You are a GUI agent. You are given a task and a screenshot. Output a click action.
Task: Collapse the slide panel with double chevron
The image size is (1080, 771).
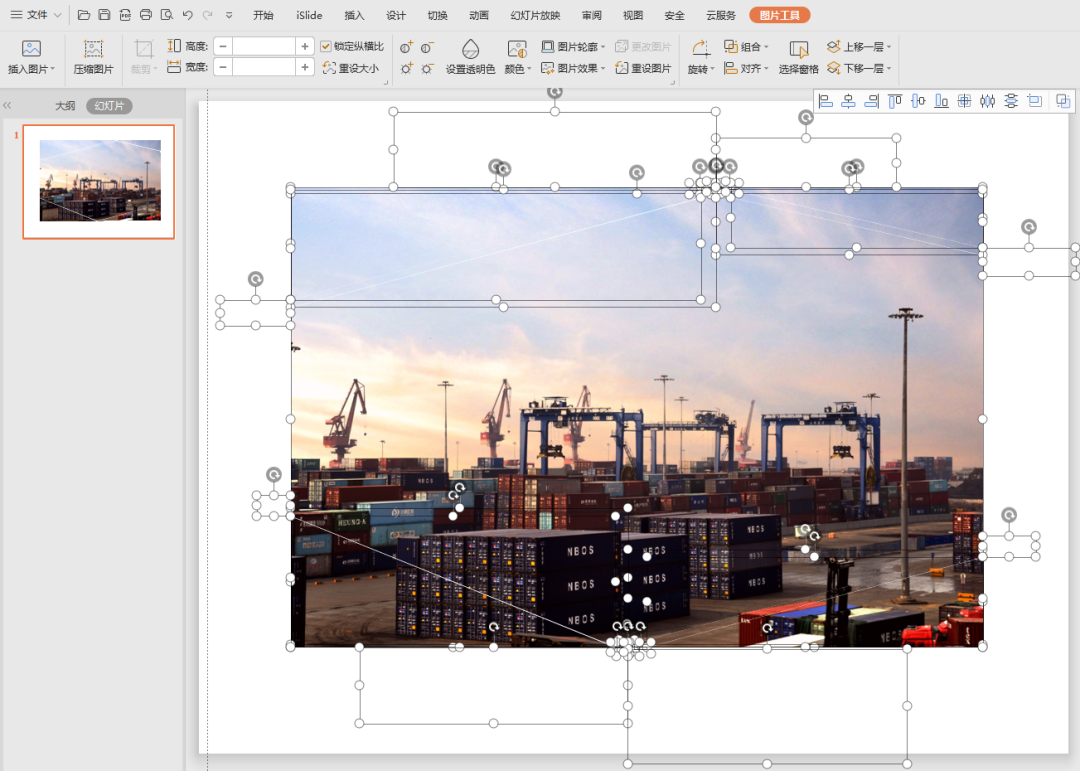point(8,105)
